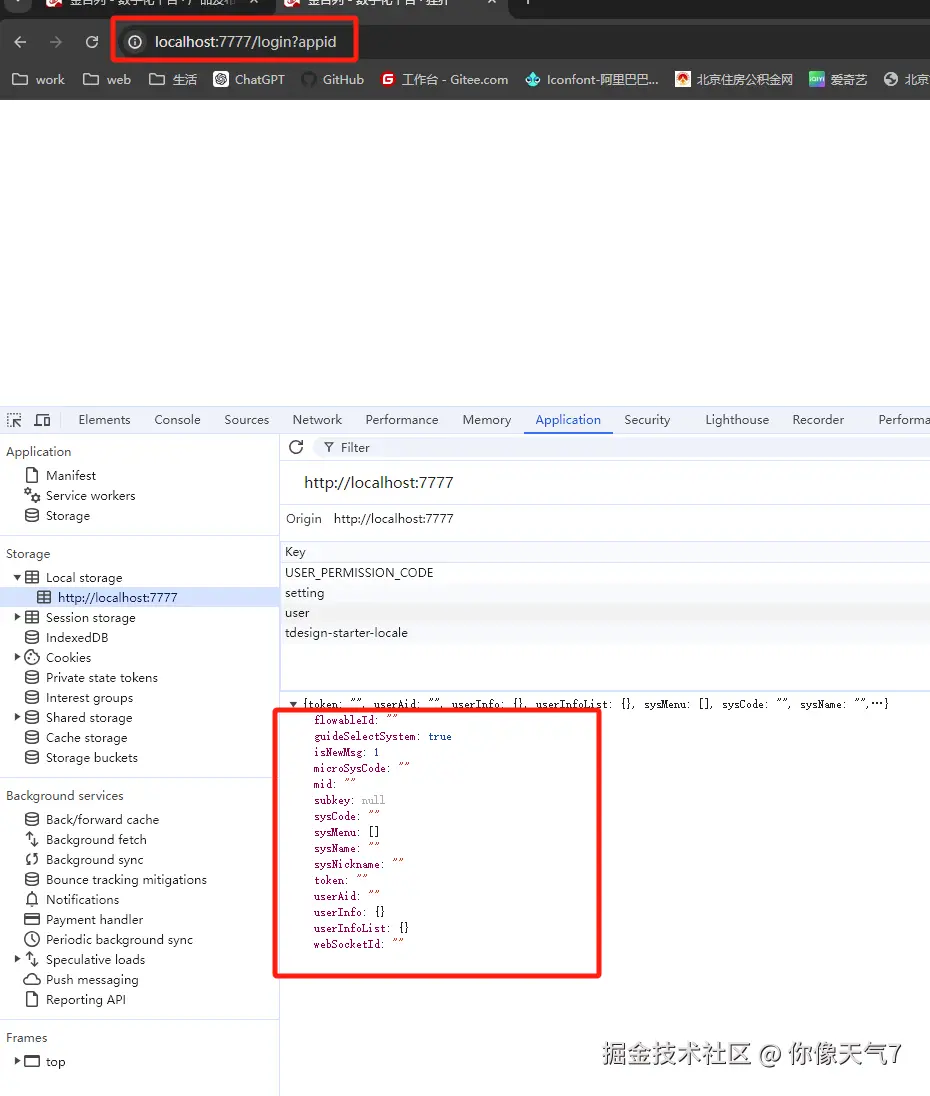Open the Private state tokens item
The height and width of the screenshot is (1096, 930).
(101, 677)
